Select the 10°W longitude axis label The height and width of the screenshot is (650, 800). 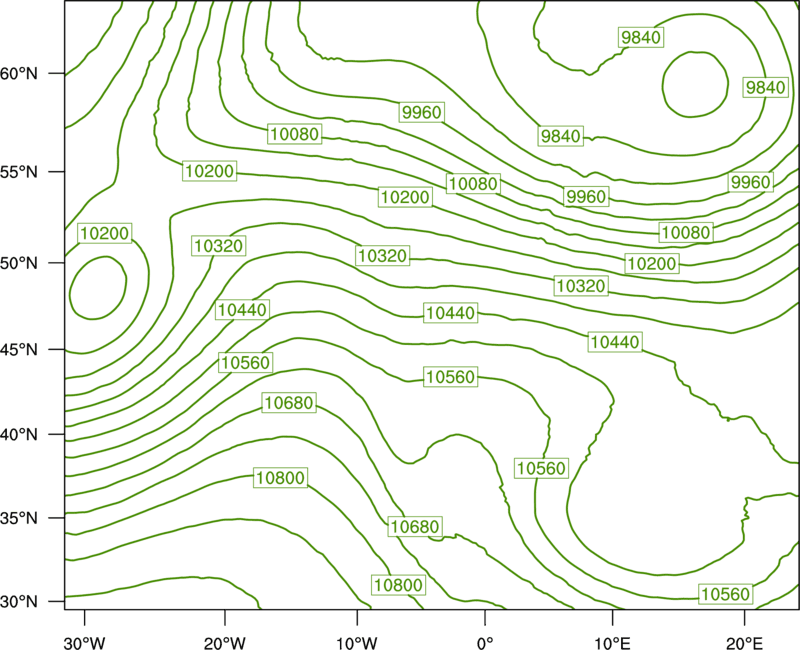357,643
